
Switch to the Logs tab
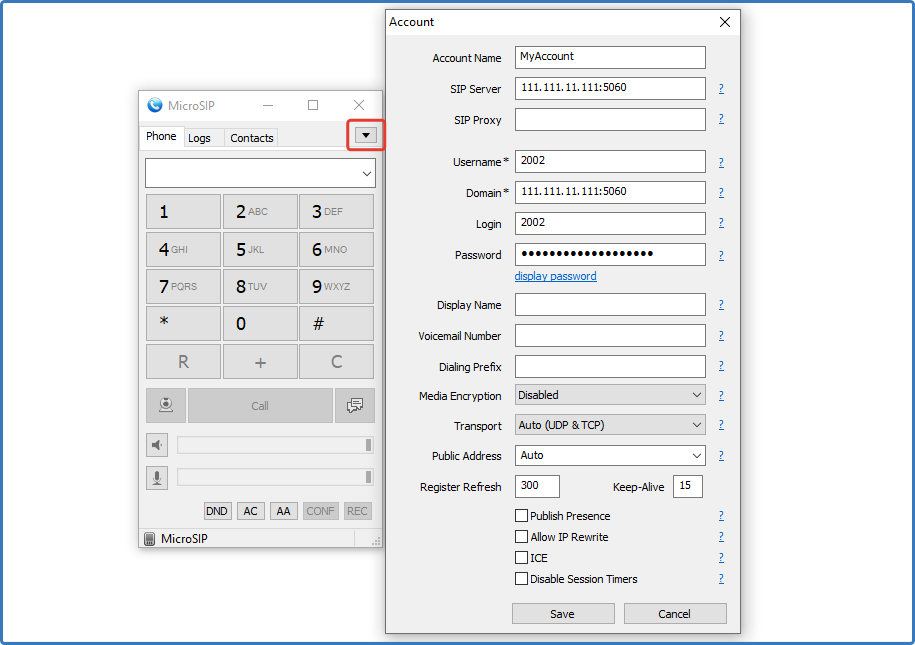point(200,138)
